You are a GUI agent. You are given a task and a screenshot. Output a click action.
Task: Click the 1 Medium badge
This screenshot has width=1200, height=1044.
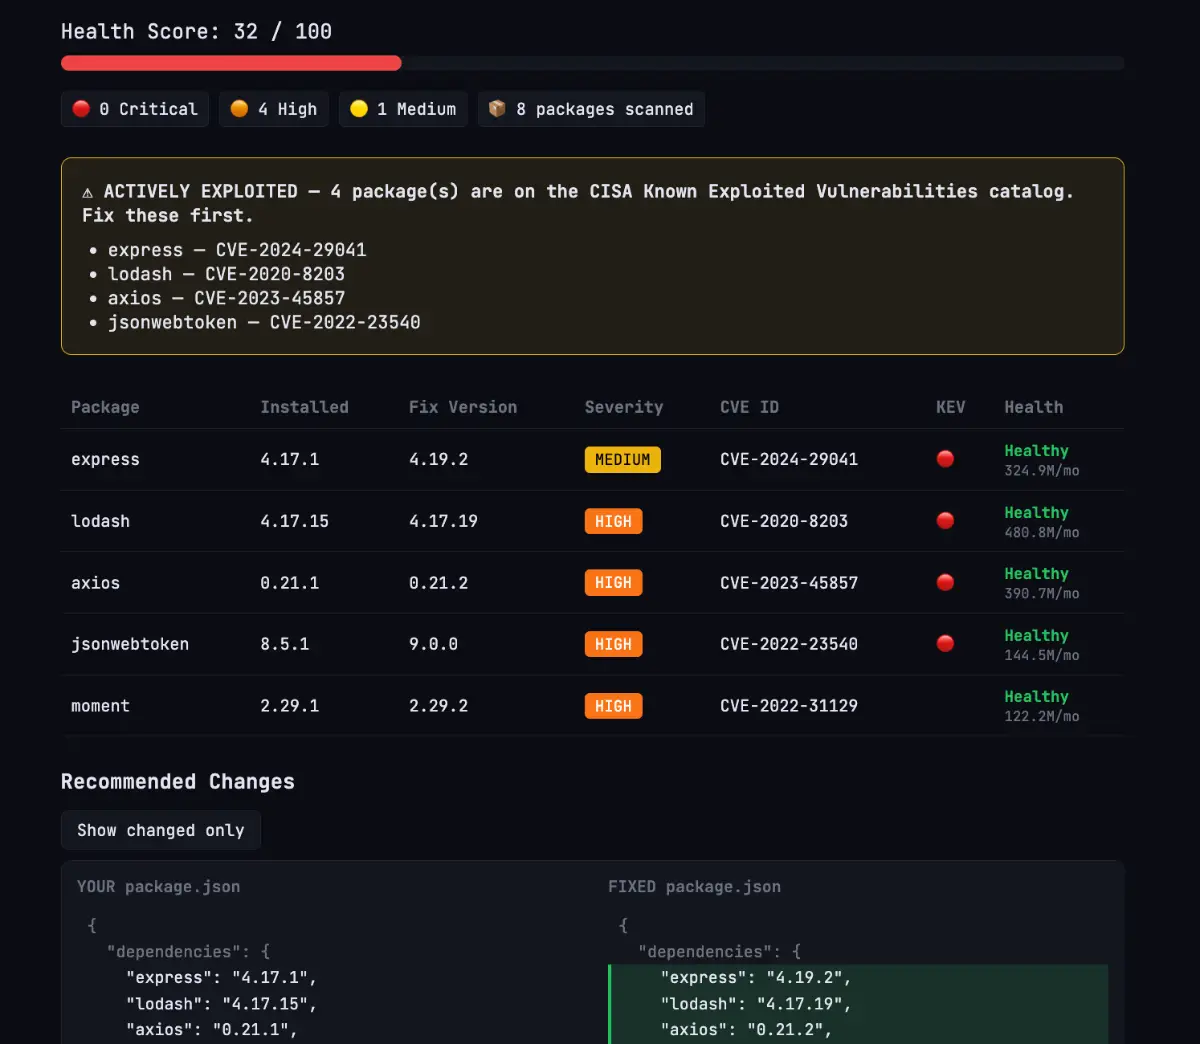click(403, 109)
